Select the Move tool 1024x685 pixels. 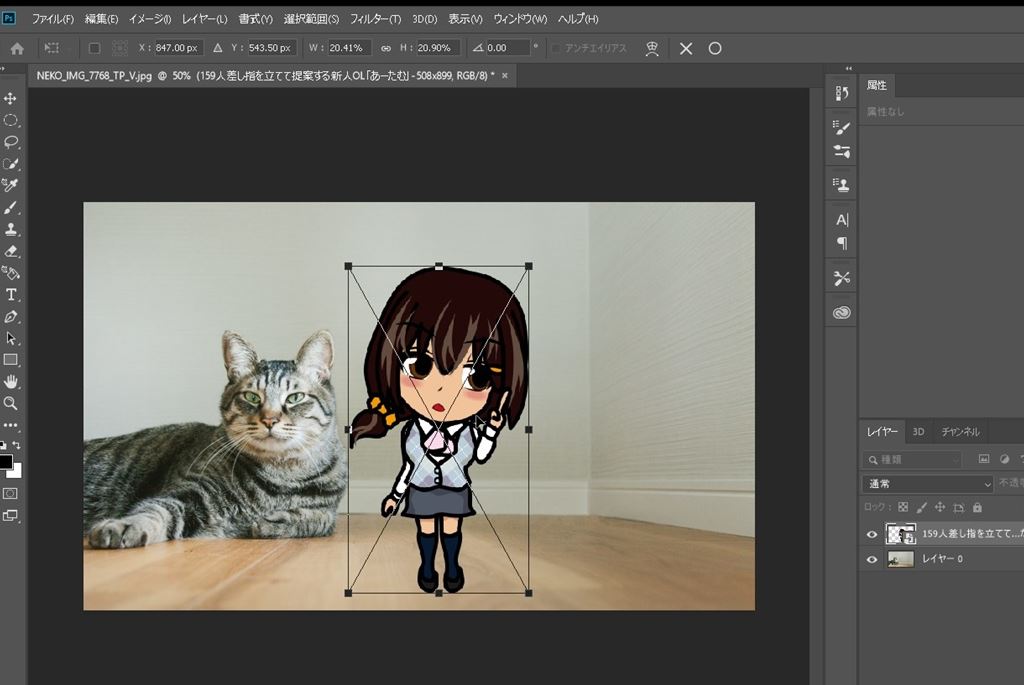(11, 98)
